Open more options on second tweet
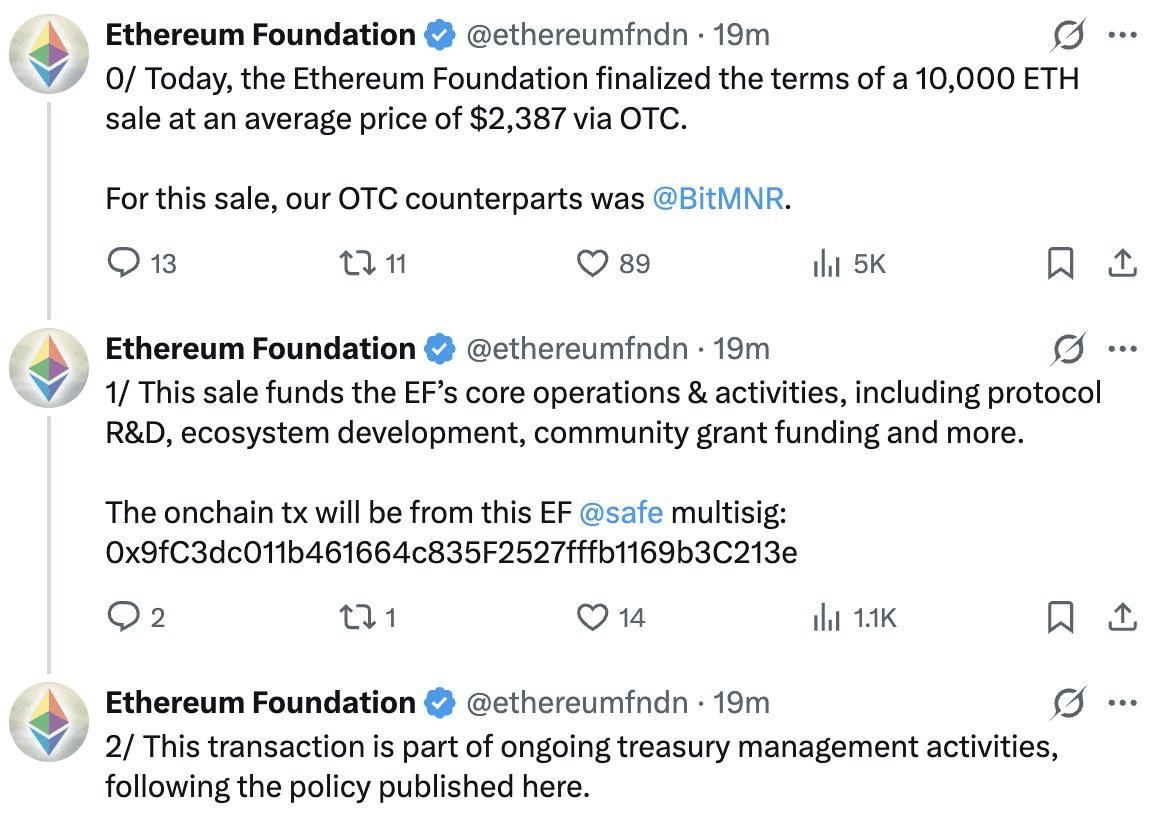The height and width of the screenshot is (828, 1154). (x=1123, y=349)
